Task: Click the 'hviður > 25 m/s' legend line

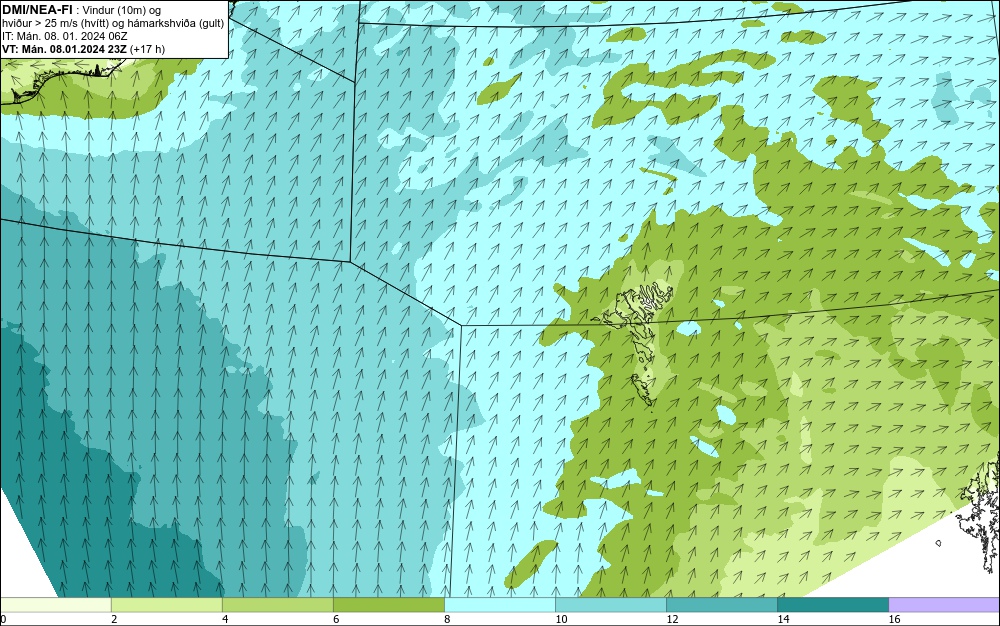Action: pyautogui.click(x=113, y=24)
